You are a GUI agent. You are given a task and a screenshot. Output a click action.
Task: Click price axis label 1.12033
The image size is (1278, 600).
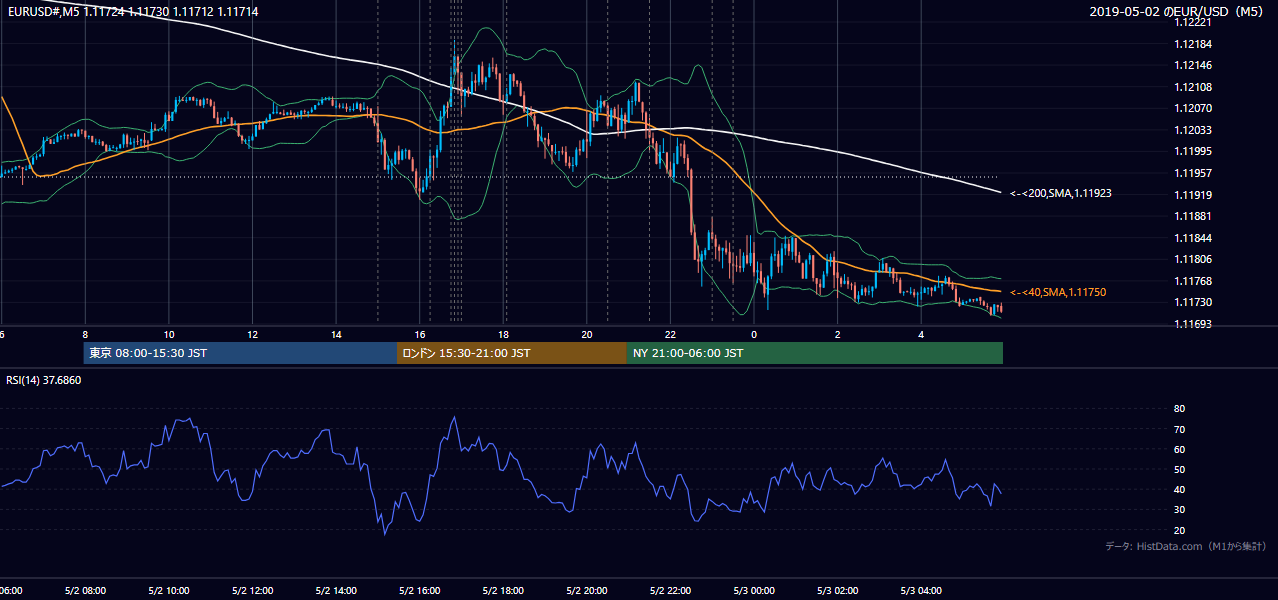(x=1193, y=130)
